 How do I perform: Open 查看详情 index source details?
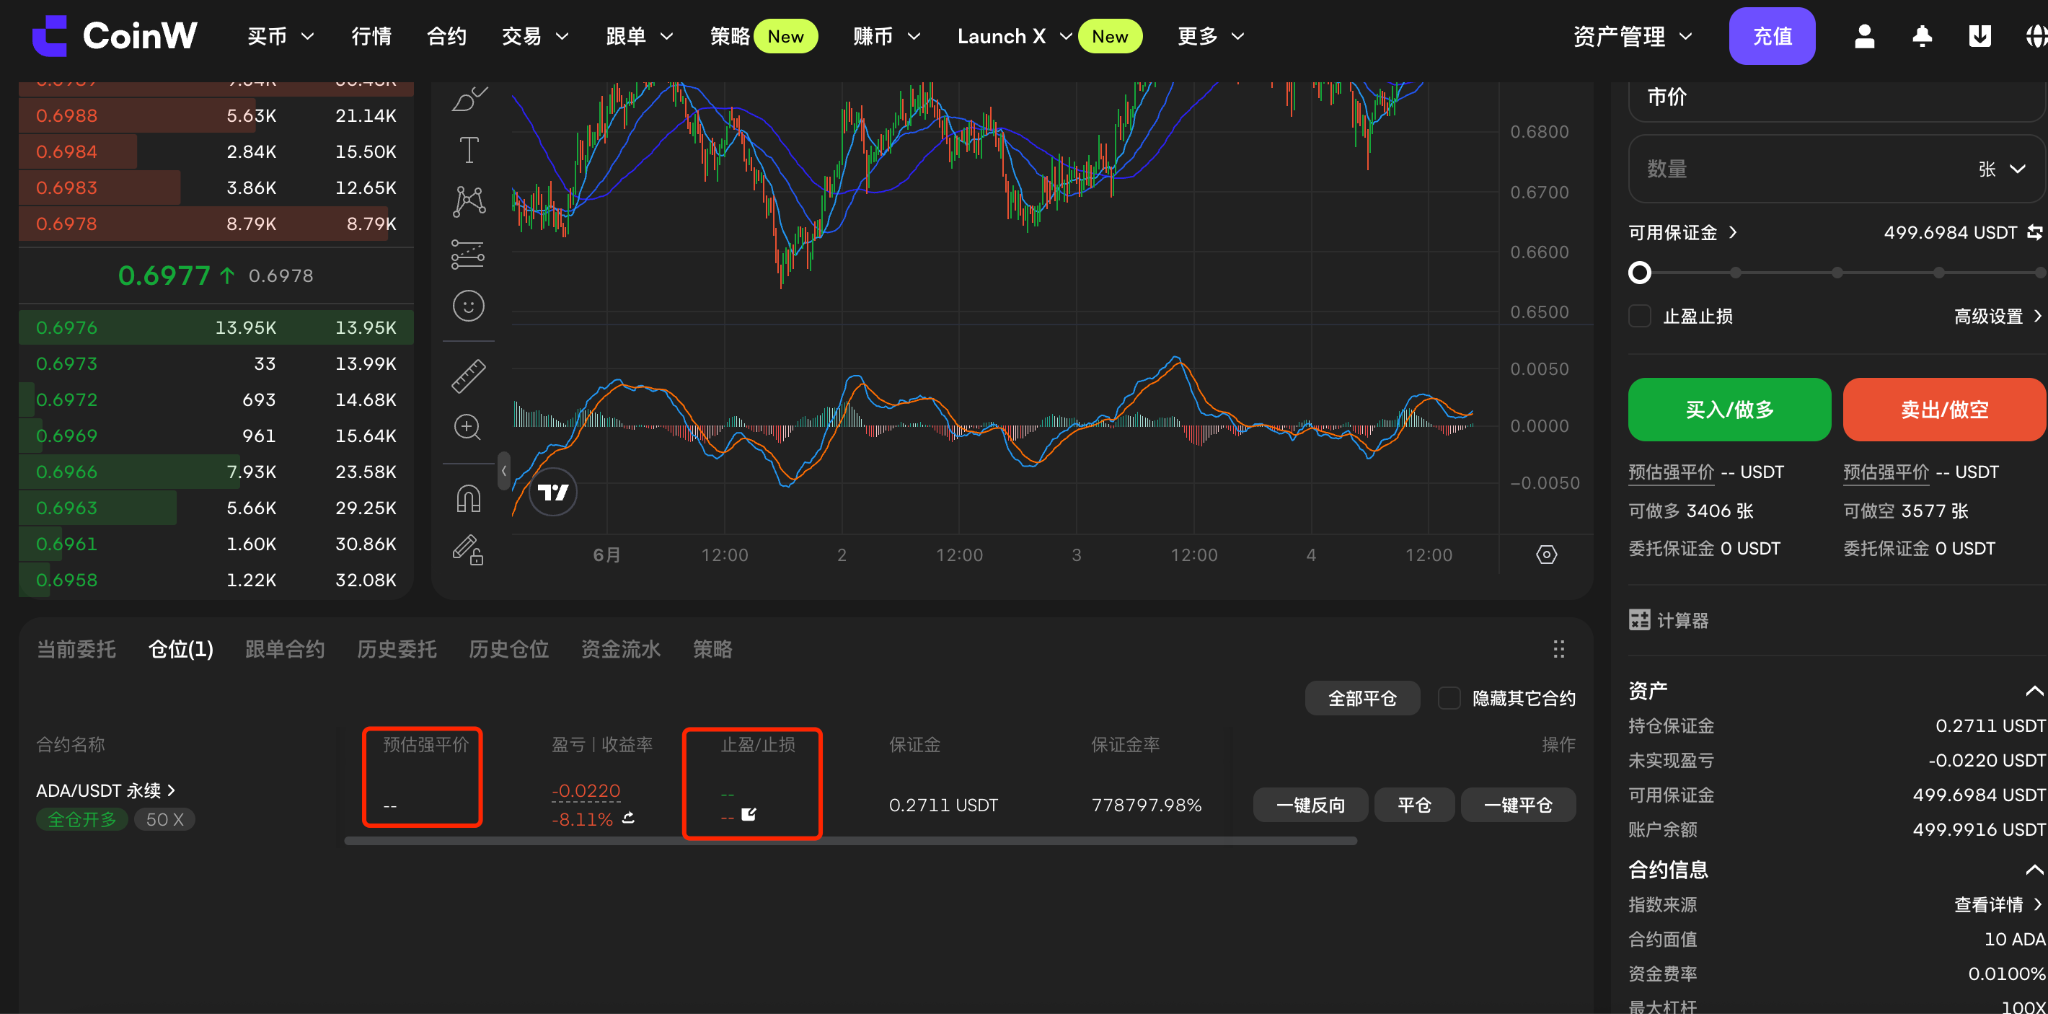pos(1998,904)
